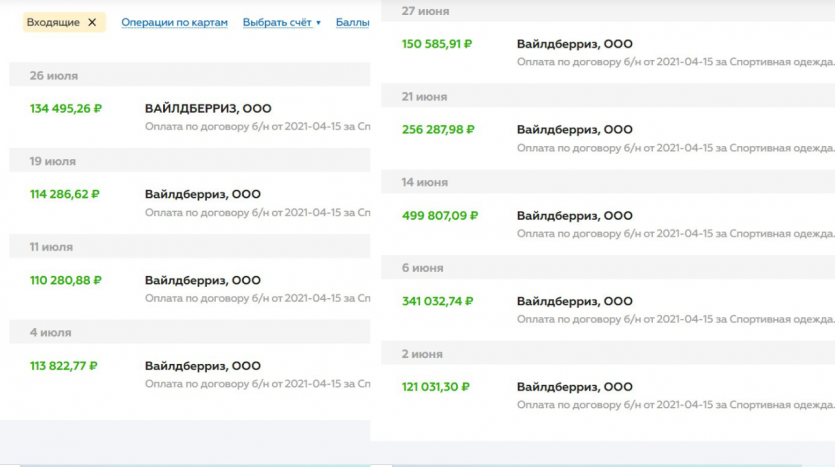
Task: Expand the Выбрать счёт dropdown
Action: tap(281, 22)
